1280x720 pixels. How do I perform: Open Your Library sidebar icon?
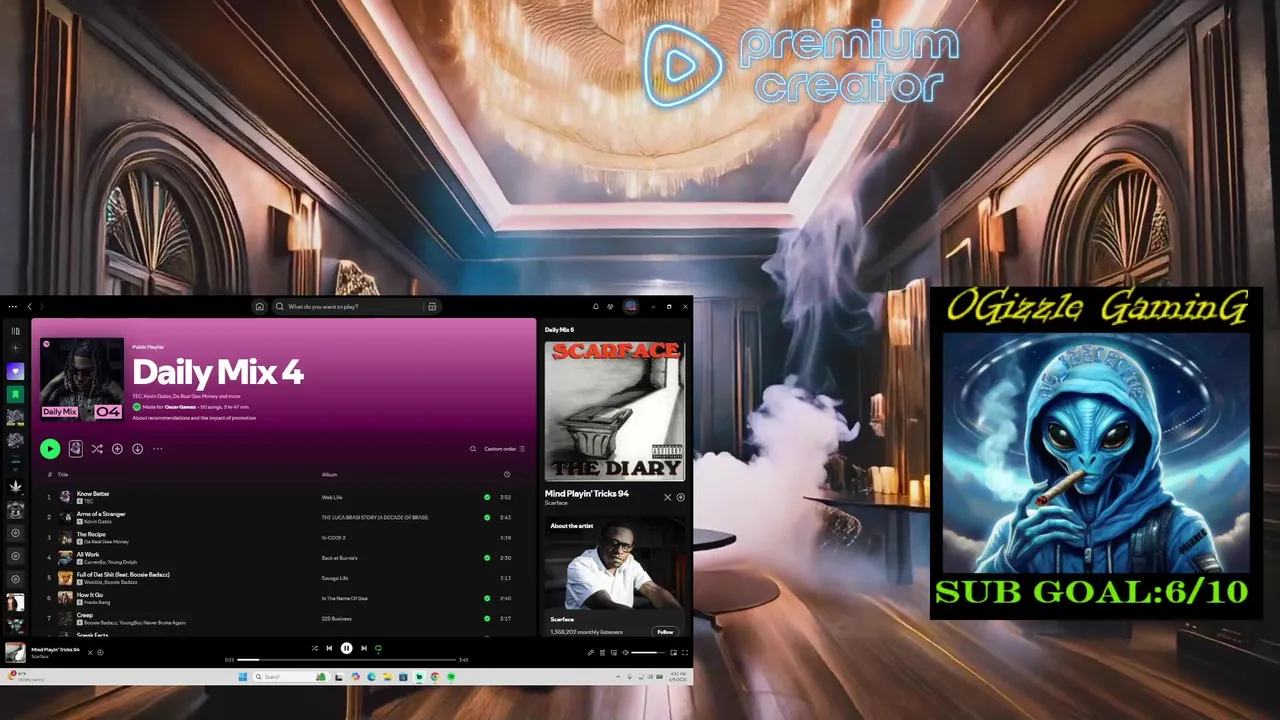pos(15,331)
